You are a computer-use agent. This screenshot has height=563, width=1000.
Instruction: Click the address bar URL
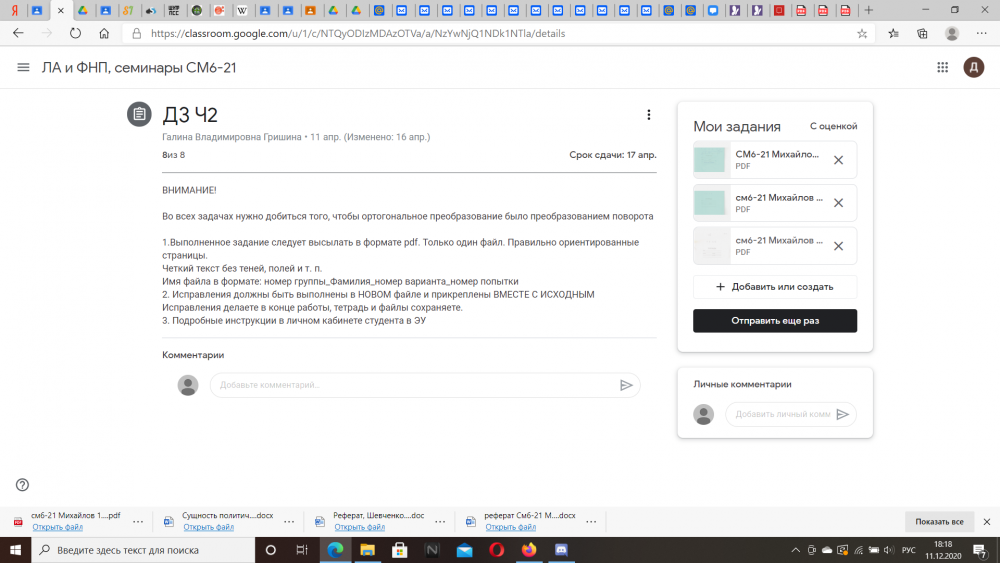coord(358,34)
